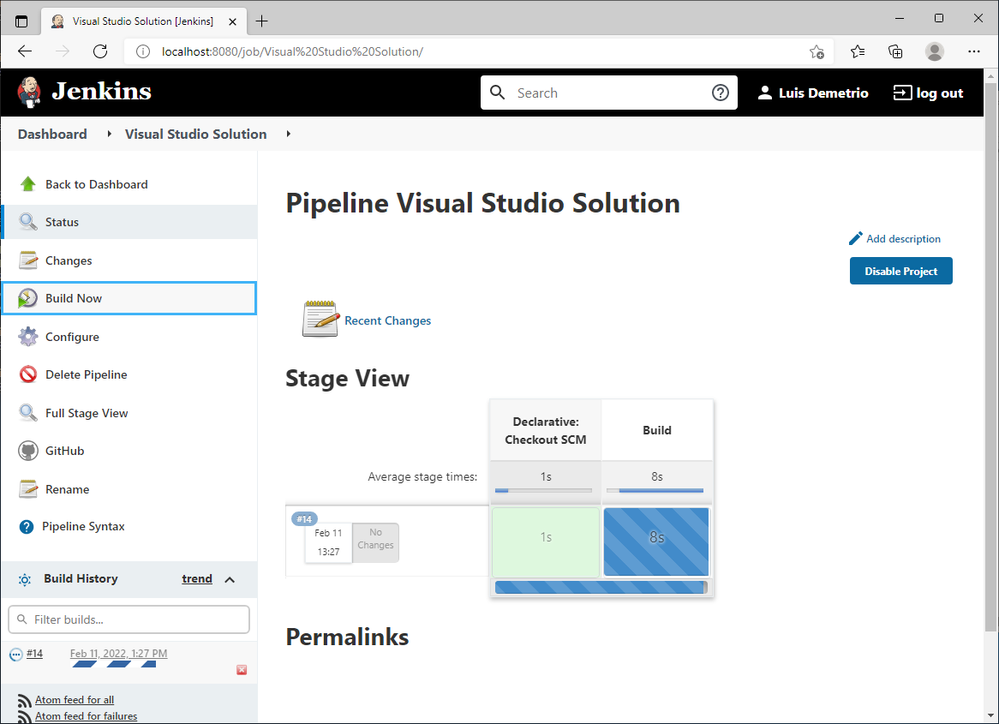
Task: Click the No Changes box for build #14
Action: (375, 542)
